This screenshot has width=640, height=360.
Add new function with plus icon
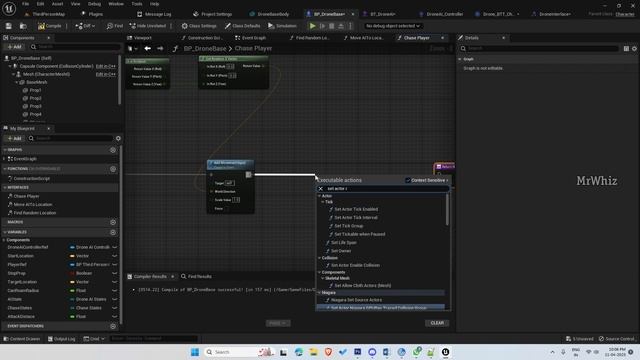click(113, 169)
